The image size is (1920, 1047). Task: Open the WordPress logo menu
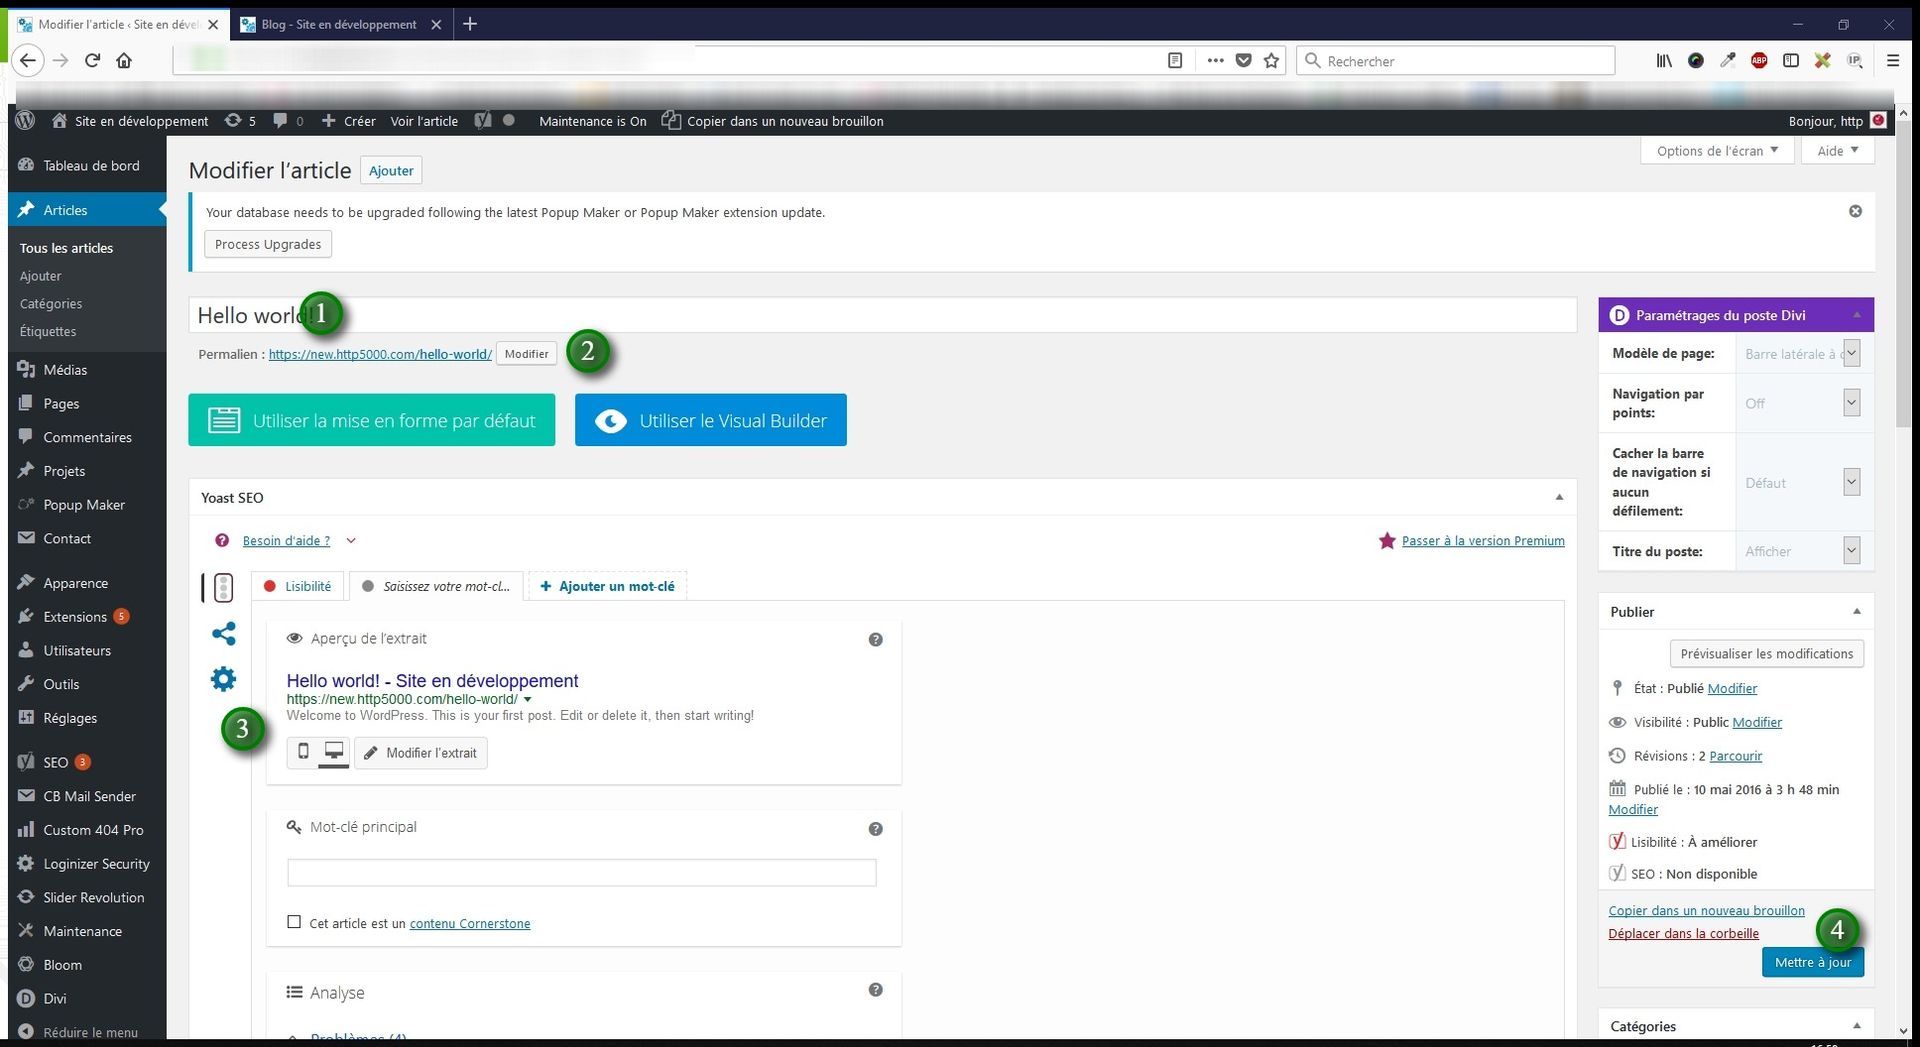[x=26, y=120]
